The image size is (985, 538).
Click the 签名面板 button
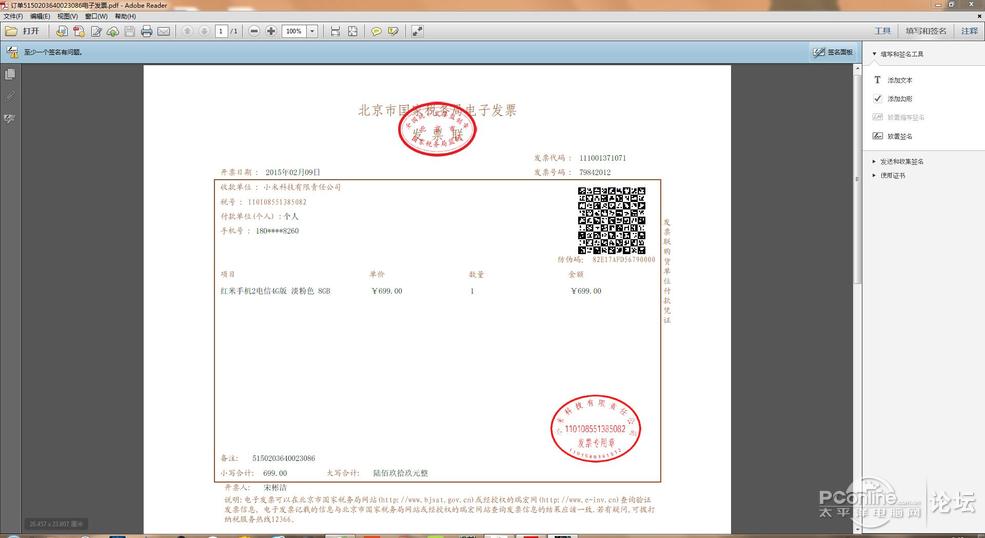point(833,52)
